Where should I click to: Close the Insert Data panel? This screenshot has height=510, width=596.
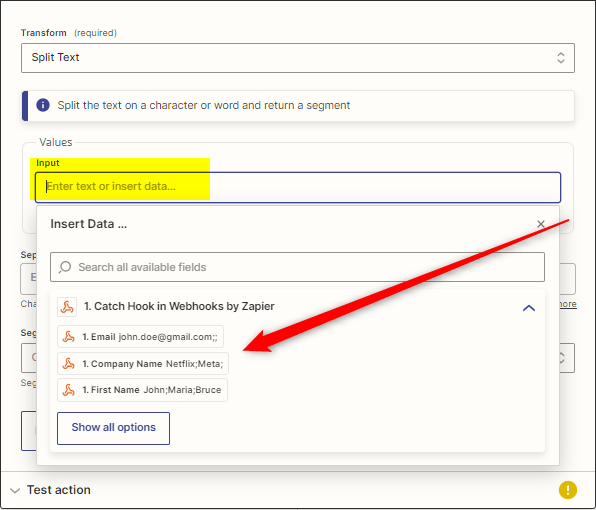tap(541, 224)
